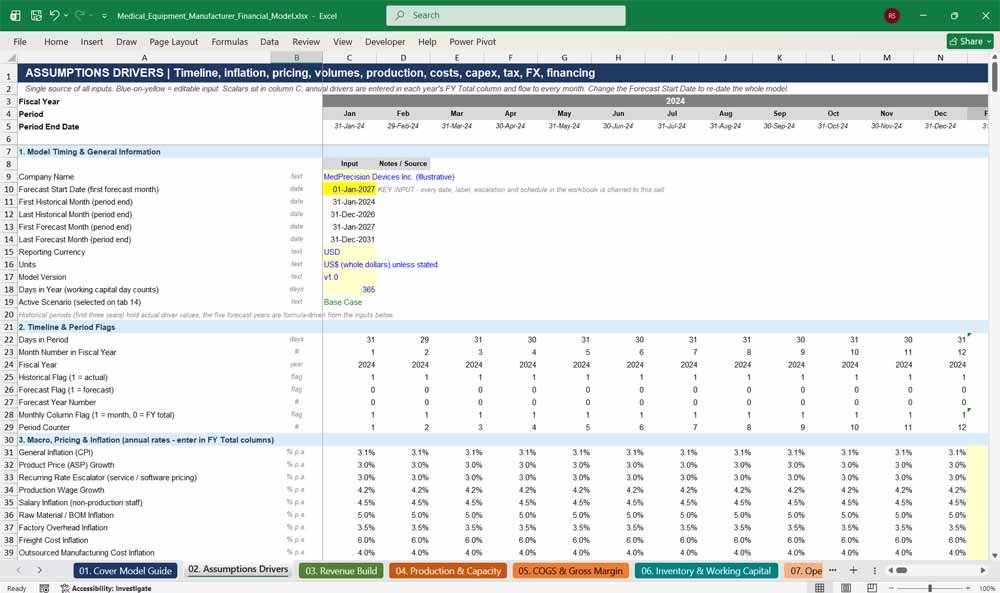Select column A header
Image resolution: width=1000 pixels, height=593 pixels.
[144, 57]
